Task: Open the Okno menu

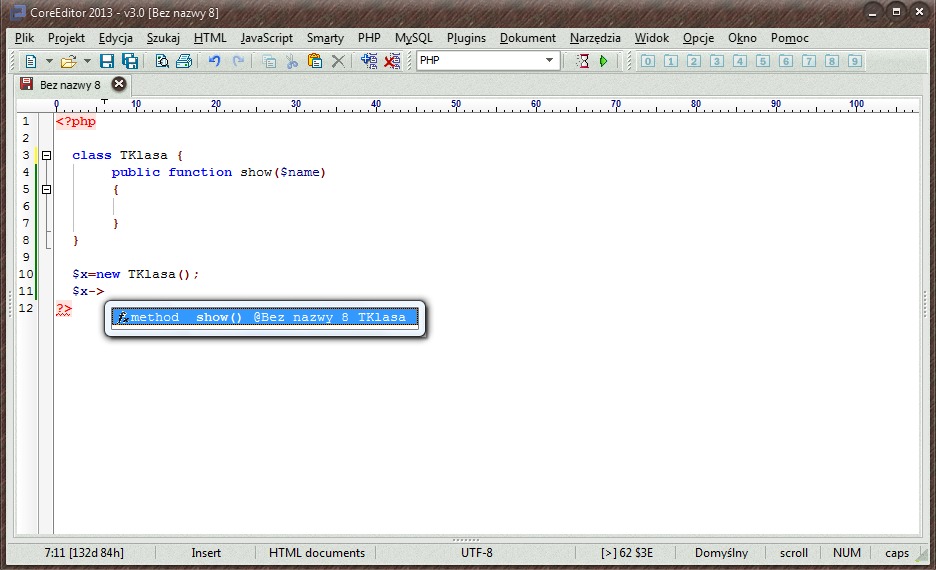Action: (x=742, y=38)
